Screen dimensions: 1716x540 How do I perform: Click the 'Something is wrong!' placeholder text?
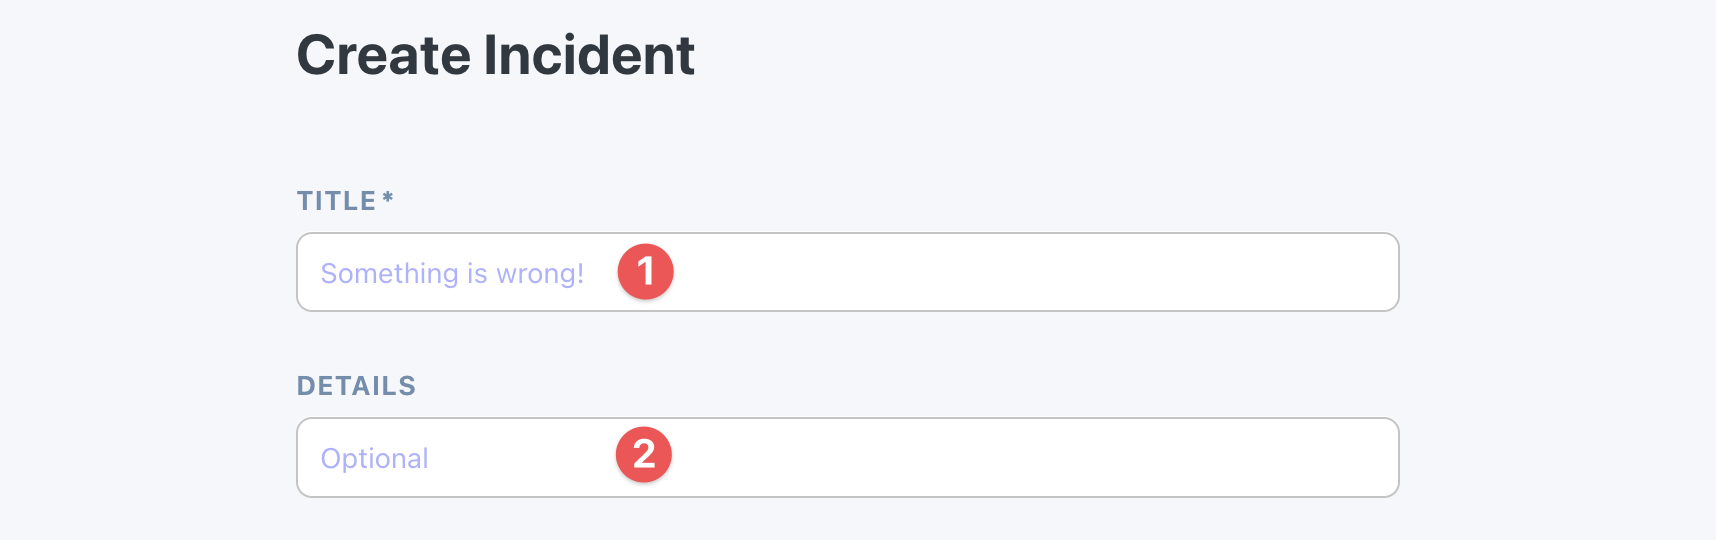click(x=452, y=273)
